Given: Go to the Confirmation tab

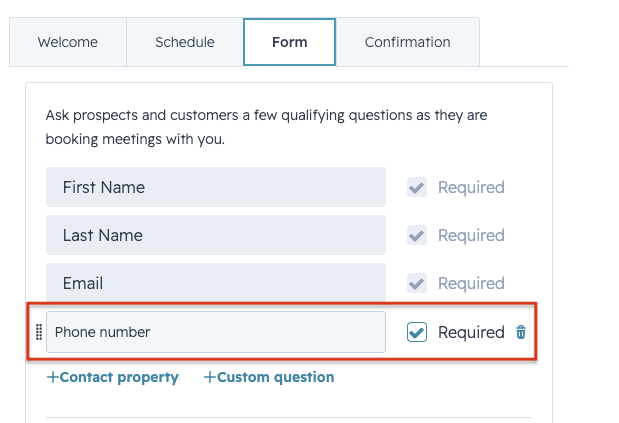Looking at the screenshot, I should 407,42.
